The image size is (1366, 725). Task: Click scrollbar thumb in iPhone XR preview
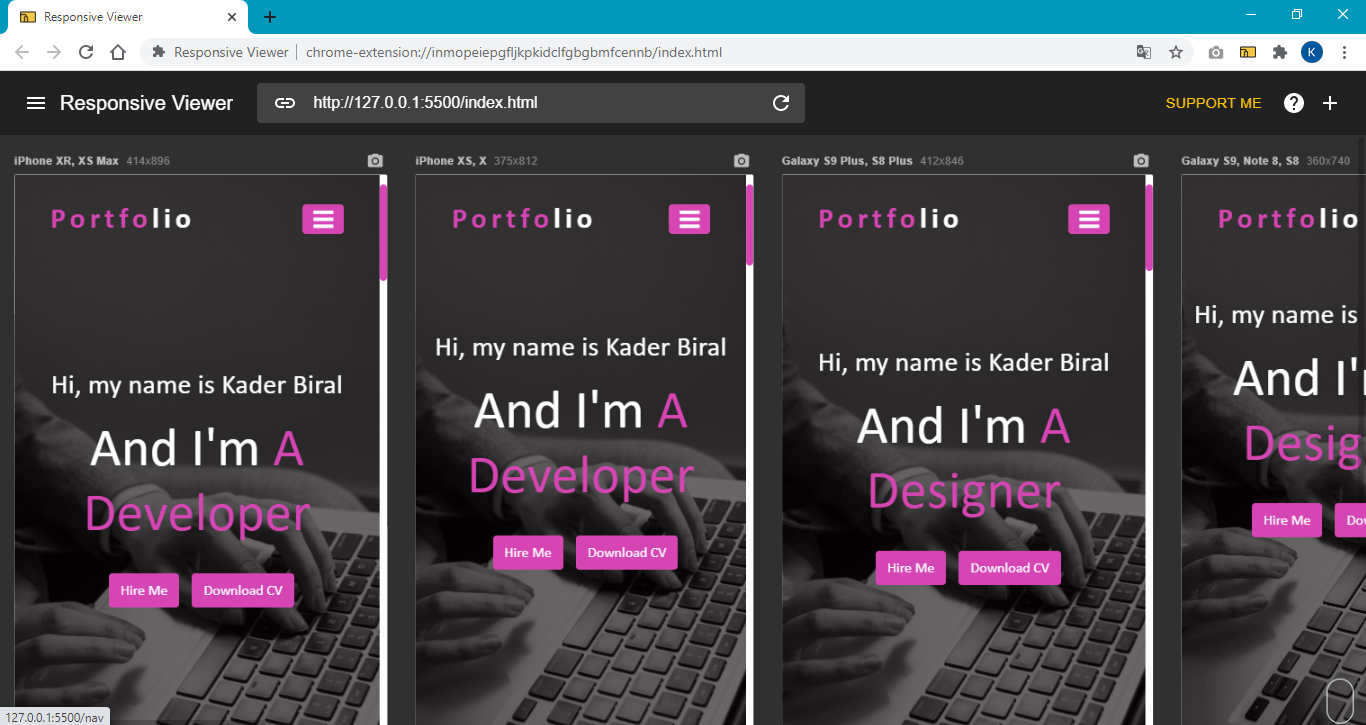point(383,232)
